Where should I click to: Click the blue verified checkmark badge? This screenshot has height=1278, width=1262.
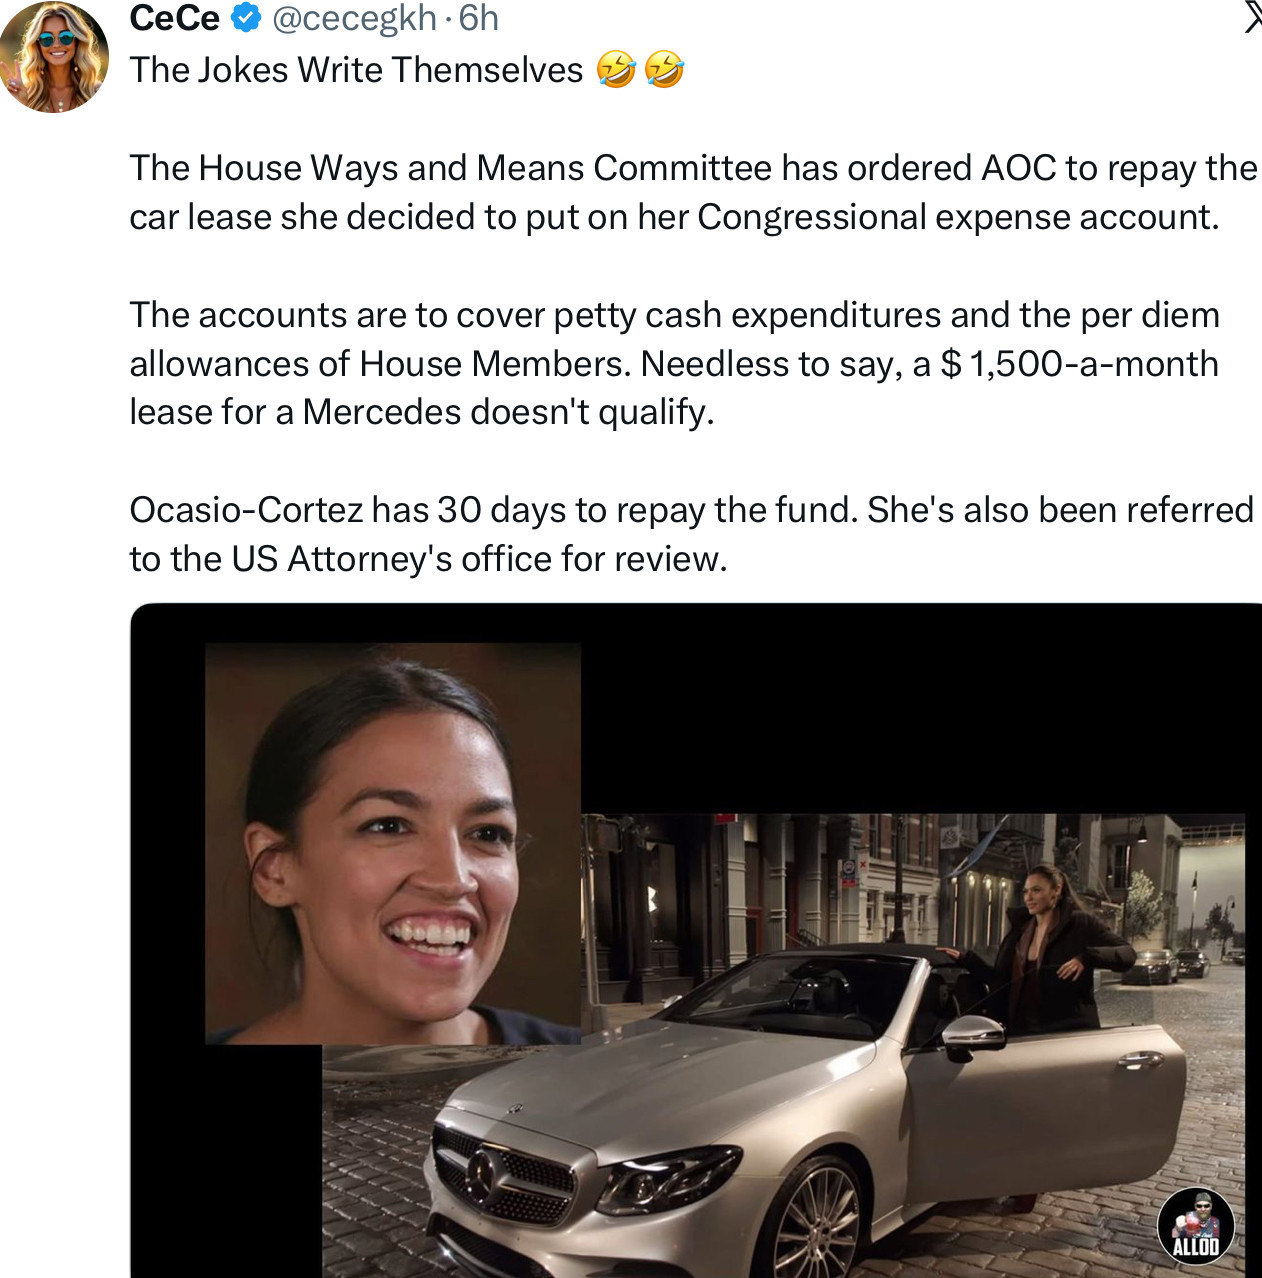pyautogui.click(x=246, y=18)
